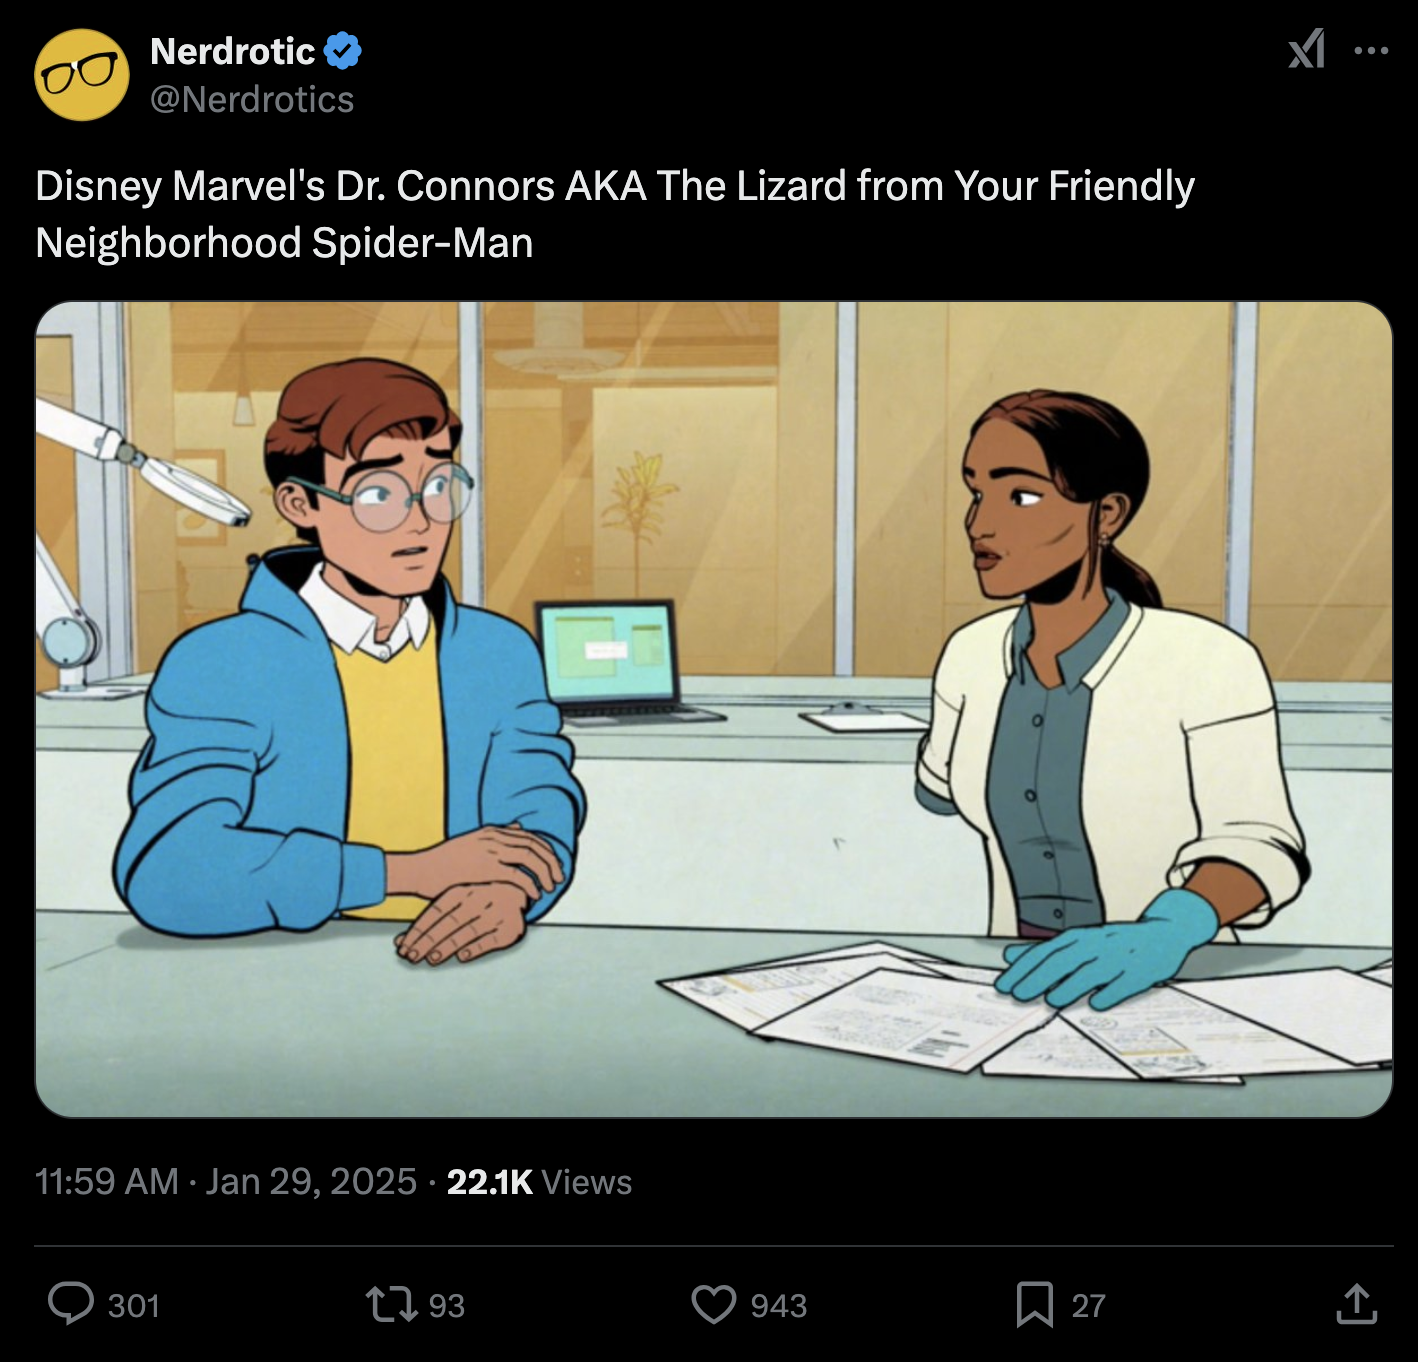
Task: Open the cartoon lab scene image
Action: [x=714, y=709]
